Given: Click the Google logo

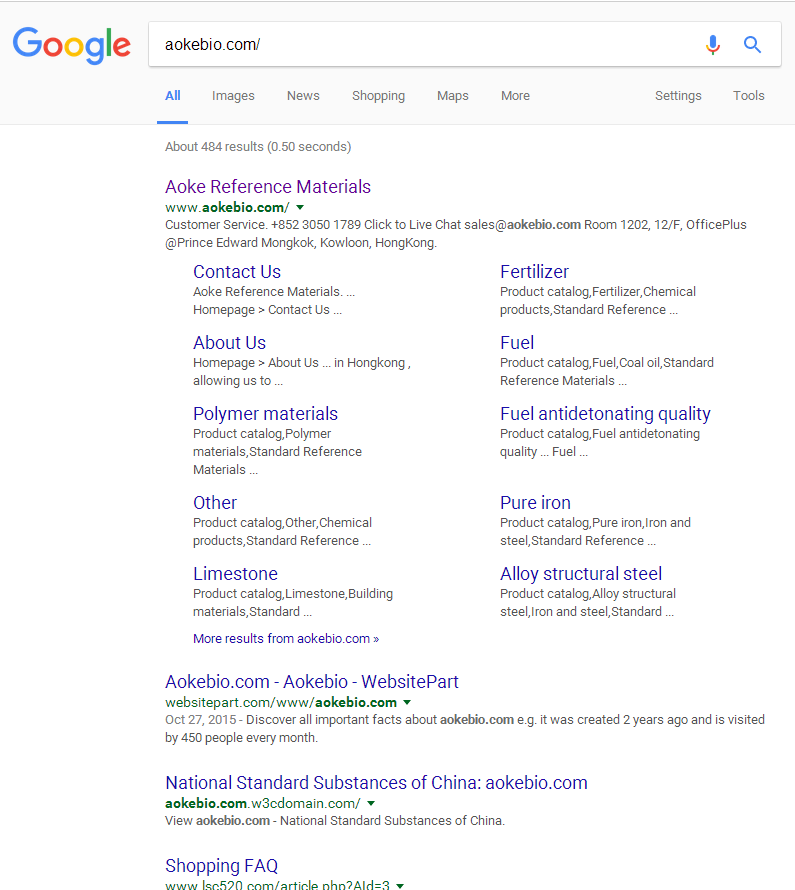Looking at the screenshot, I should [71, 45].
